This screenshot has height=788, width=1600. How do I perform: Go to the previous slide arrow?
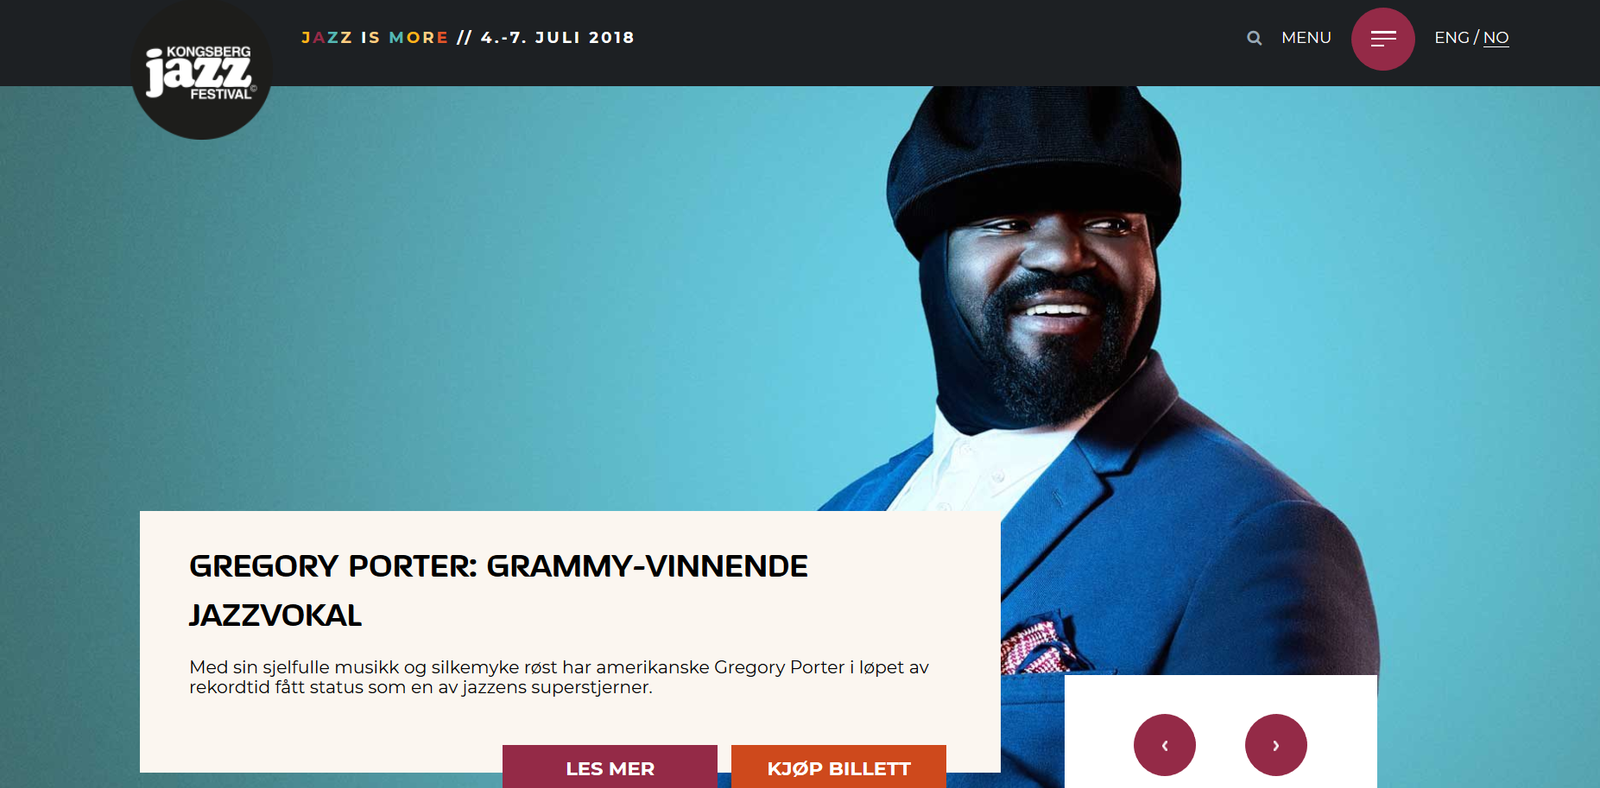pos(1165,745)
